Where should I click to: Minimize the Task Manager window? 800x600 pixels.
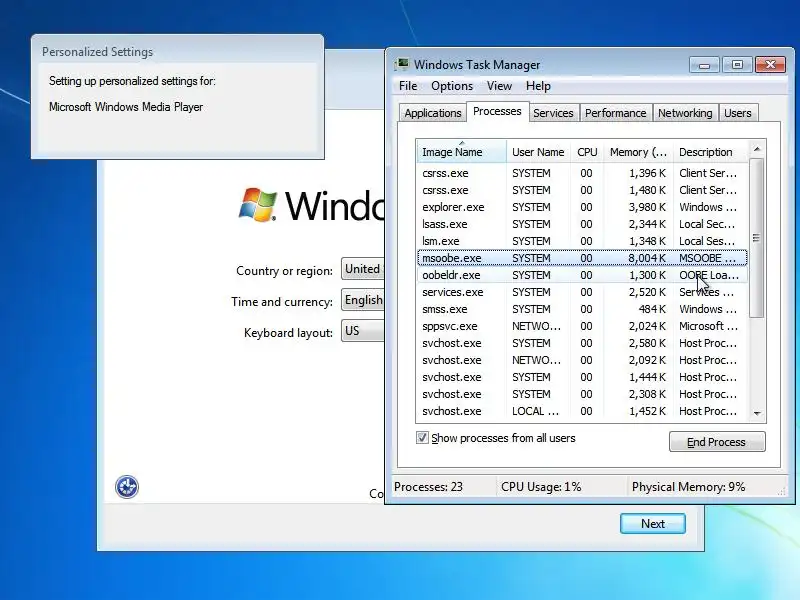pyautogui.click(x=704, y=65)
